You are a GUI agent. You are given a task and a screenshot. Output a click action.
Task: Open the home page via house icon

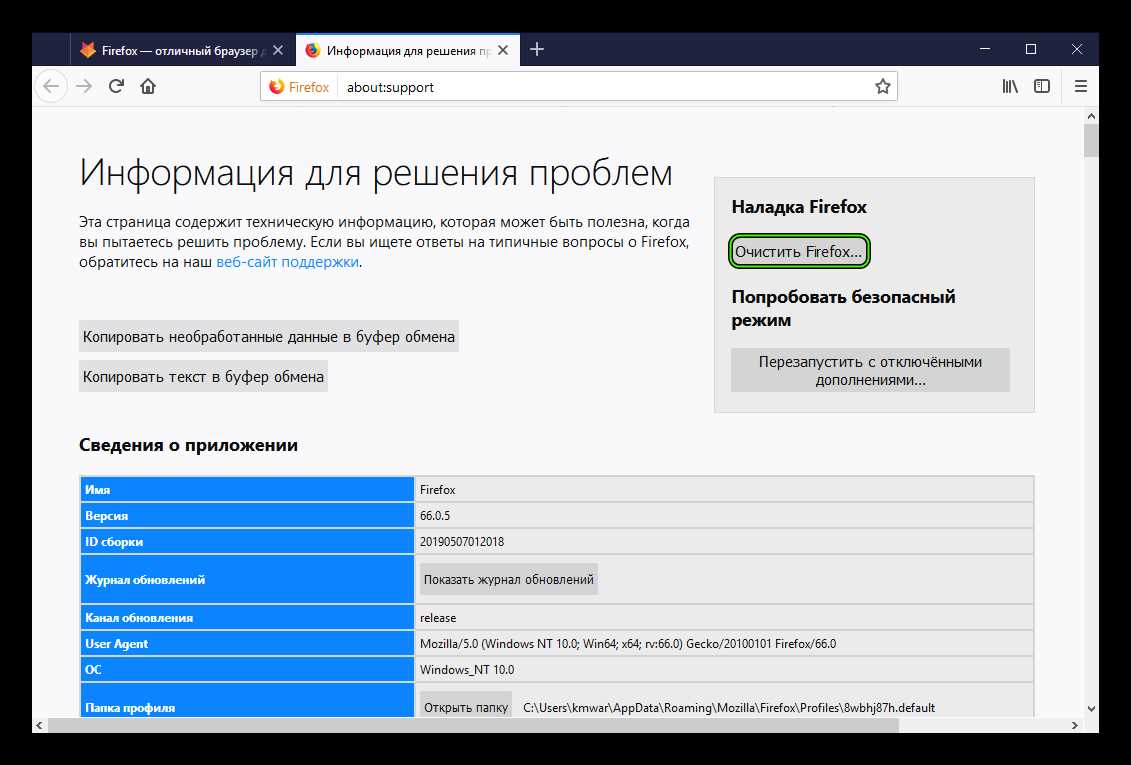tap(148, 87)
